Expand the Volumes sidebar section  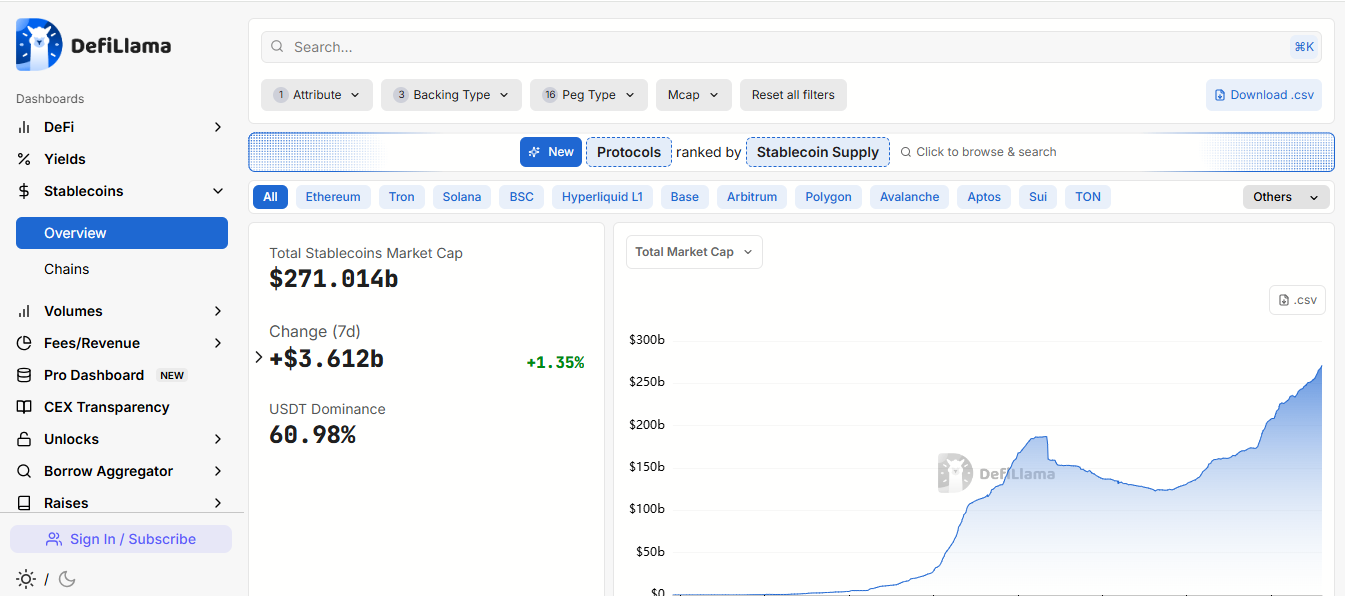click(x=218, y=311)
